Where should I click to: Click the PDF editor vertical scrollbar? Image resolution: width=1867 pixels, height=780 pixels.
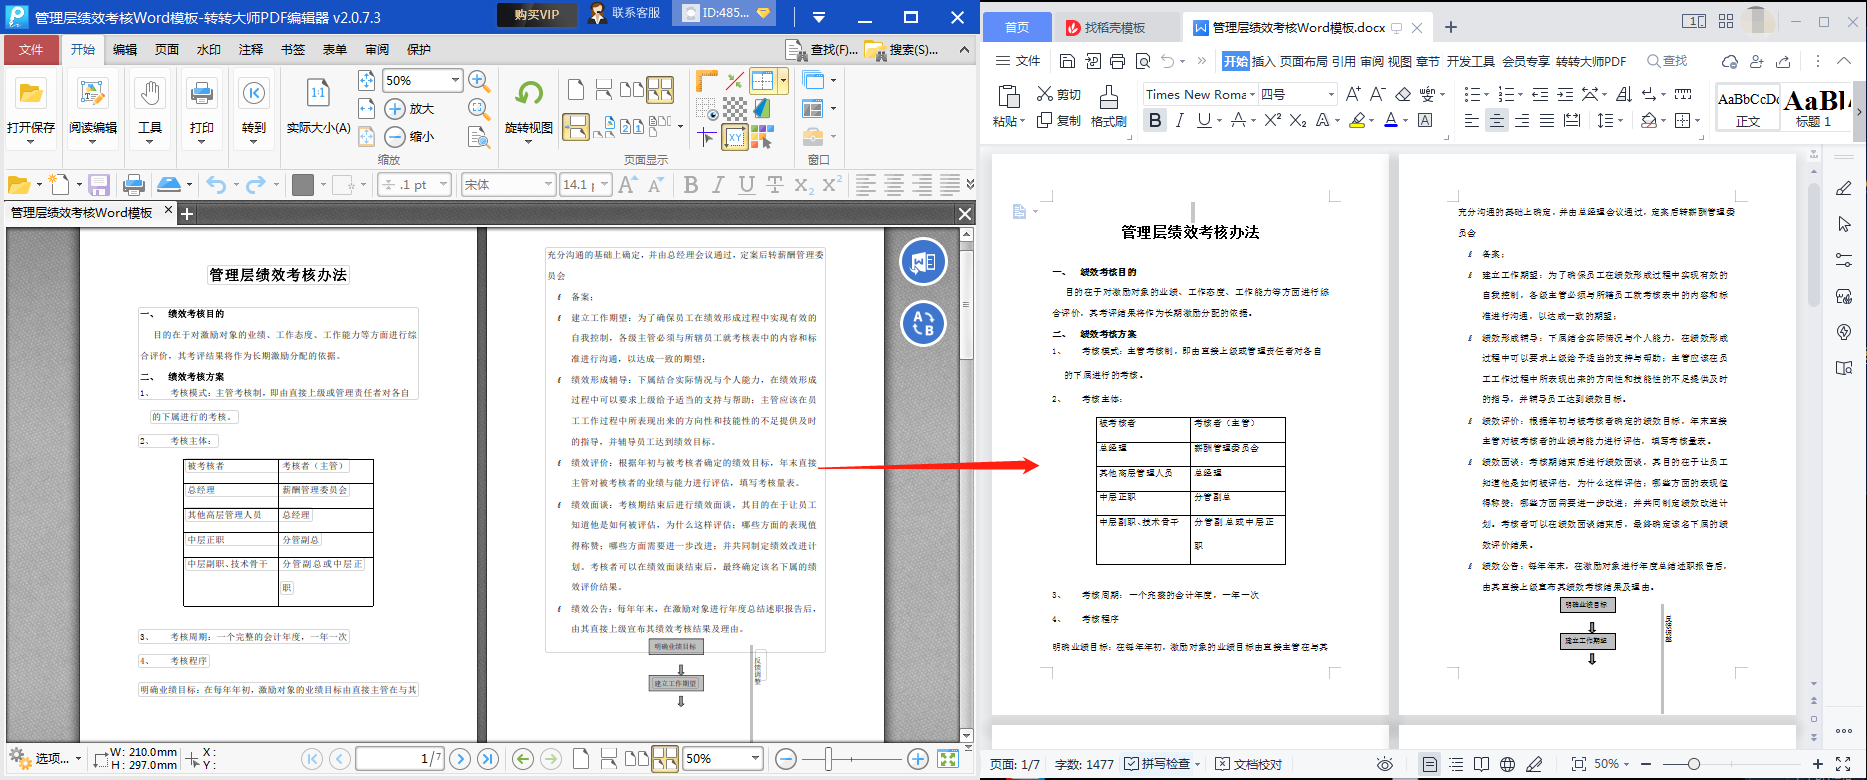[966, 305]
